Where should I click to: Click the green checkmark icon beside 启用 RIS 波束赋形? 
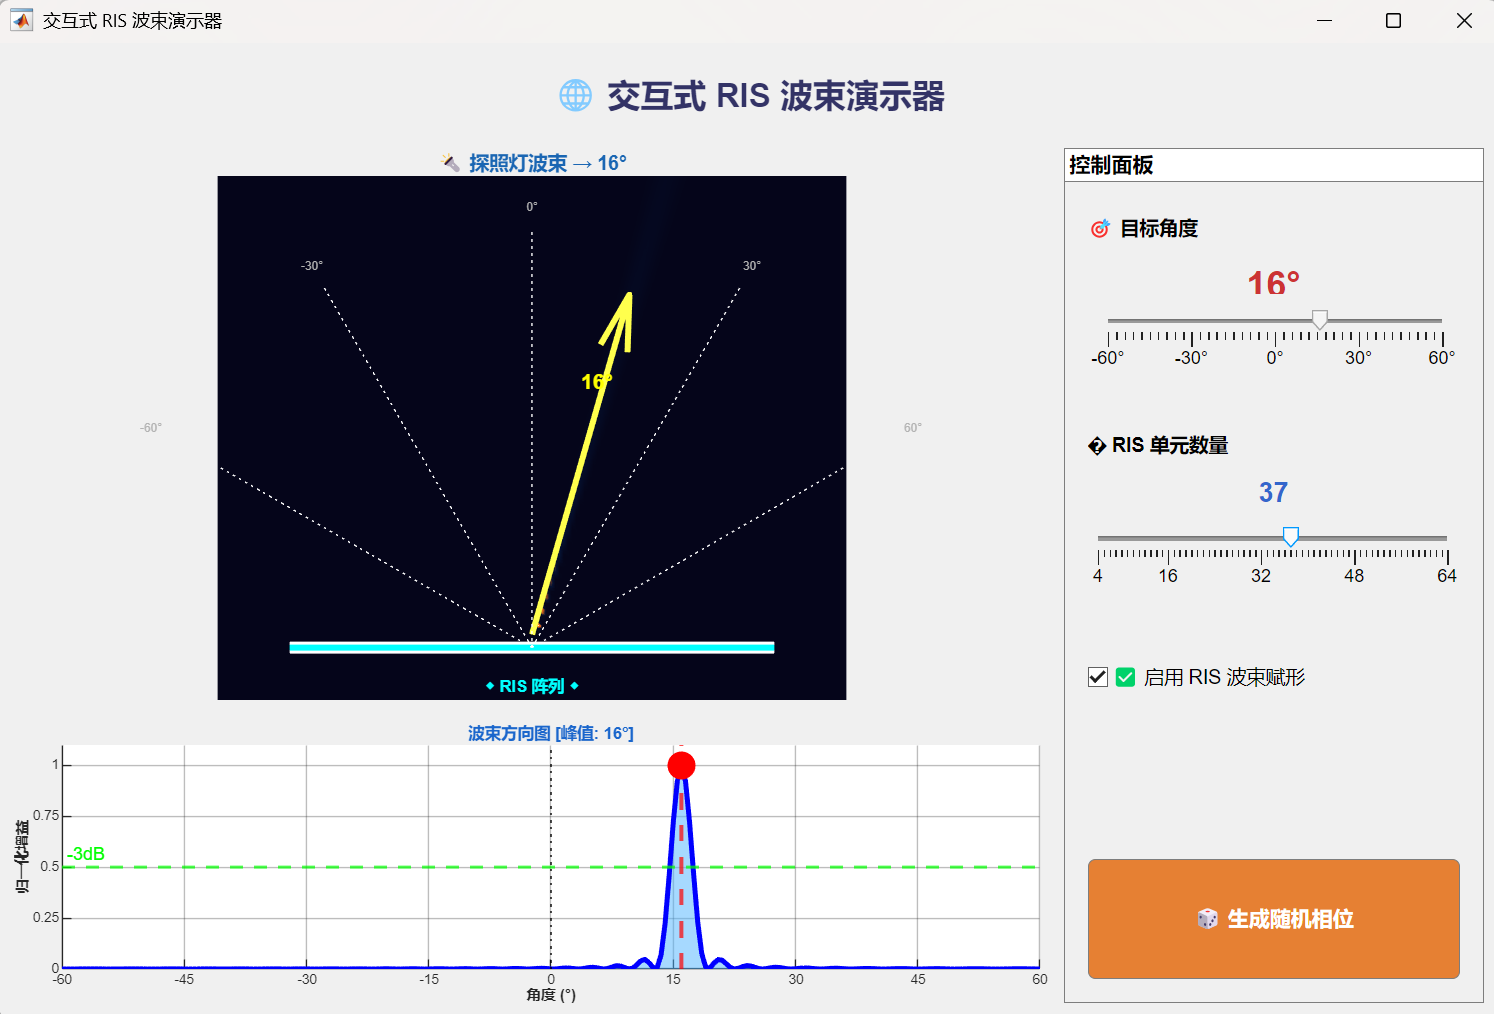pyautogui.click(x=1125, y=677)
